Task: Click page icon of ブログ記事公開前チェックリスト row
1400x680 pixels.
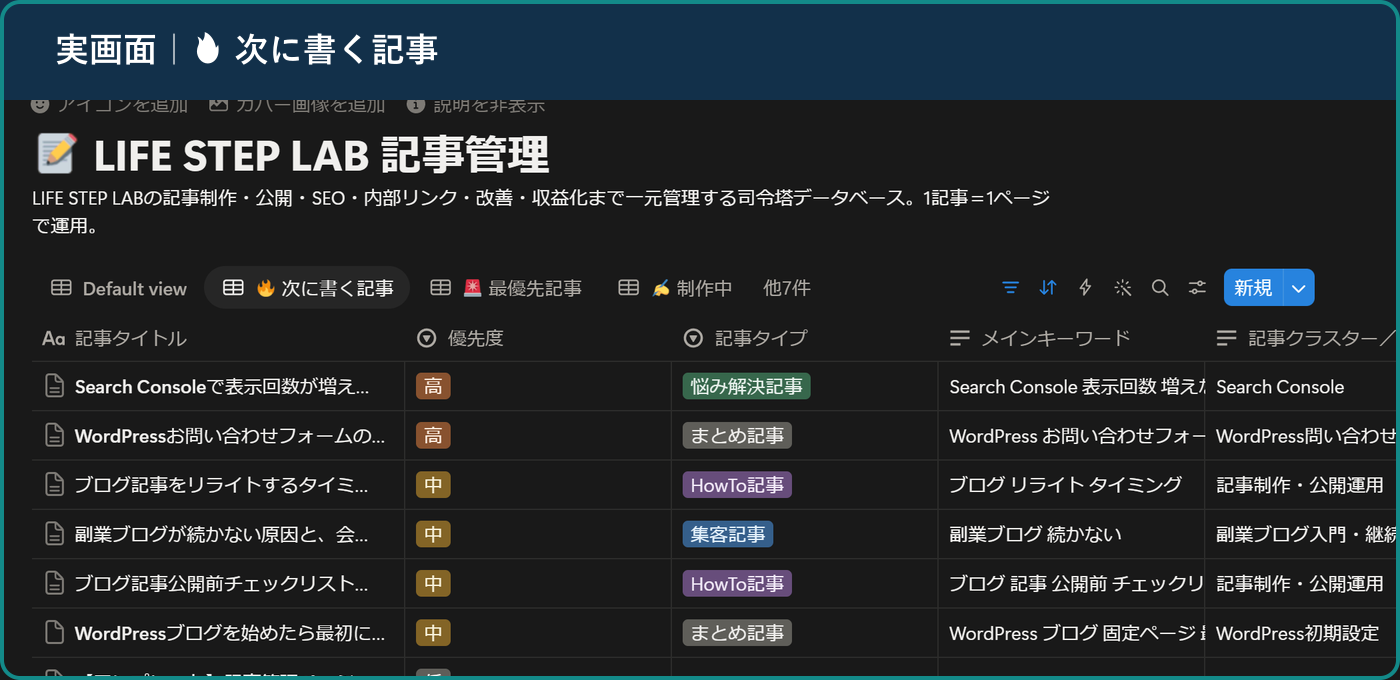Action: (x=55, y=584)
